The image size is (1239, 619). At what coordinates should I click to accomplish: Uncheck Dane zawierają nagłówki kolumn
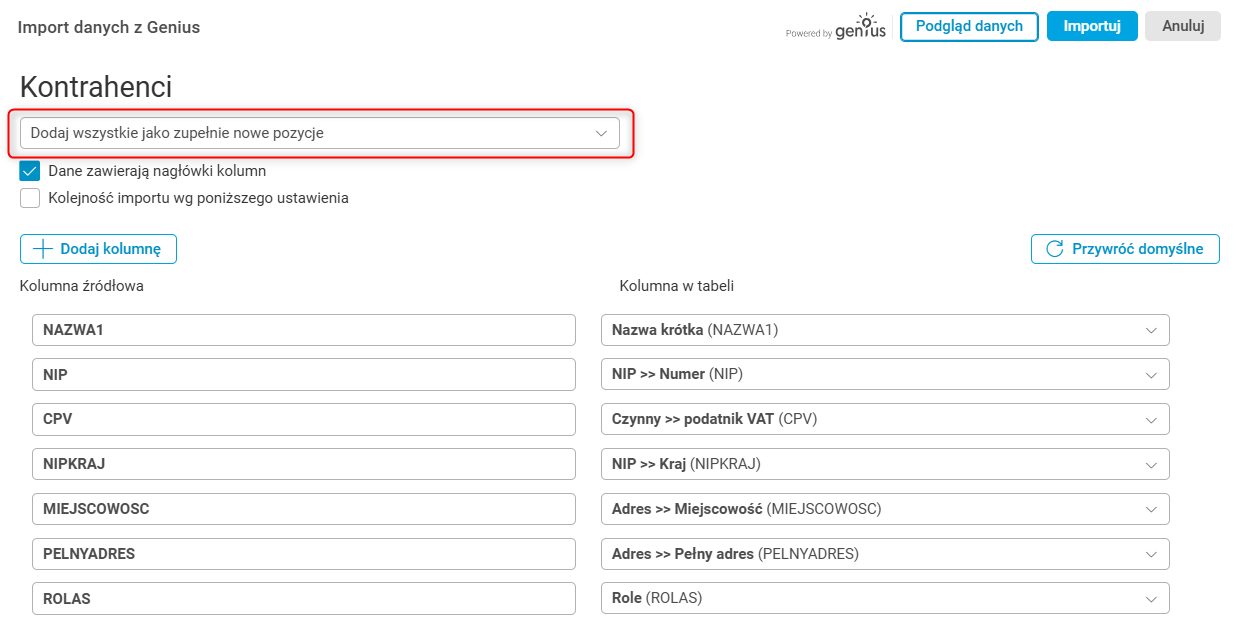pyautogui.click(x=30, y=171)
